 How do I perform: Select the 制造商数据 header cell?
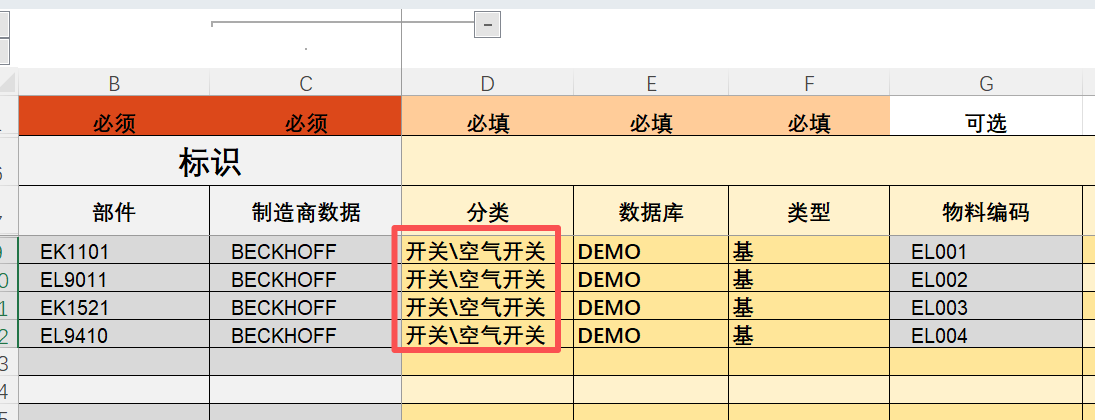pyautogui.click(x=305, y=211)
